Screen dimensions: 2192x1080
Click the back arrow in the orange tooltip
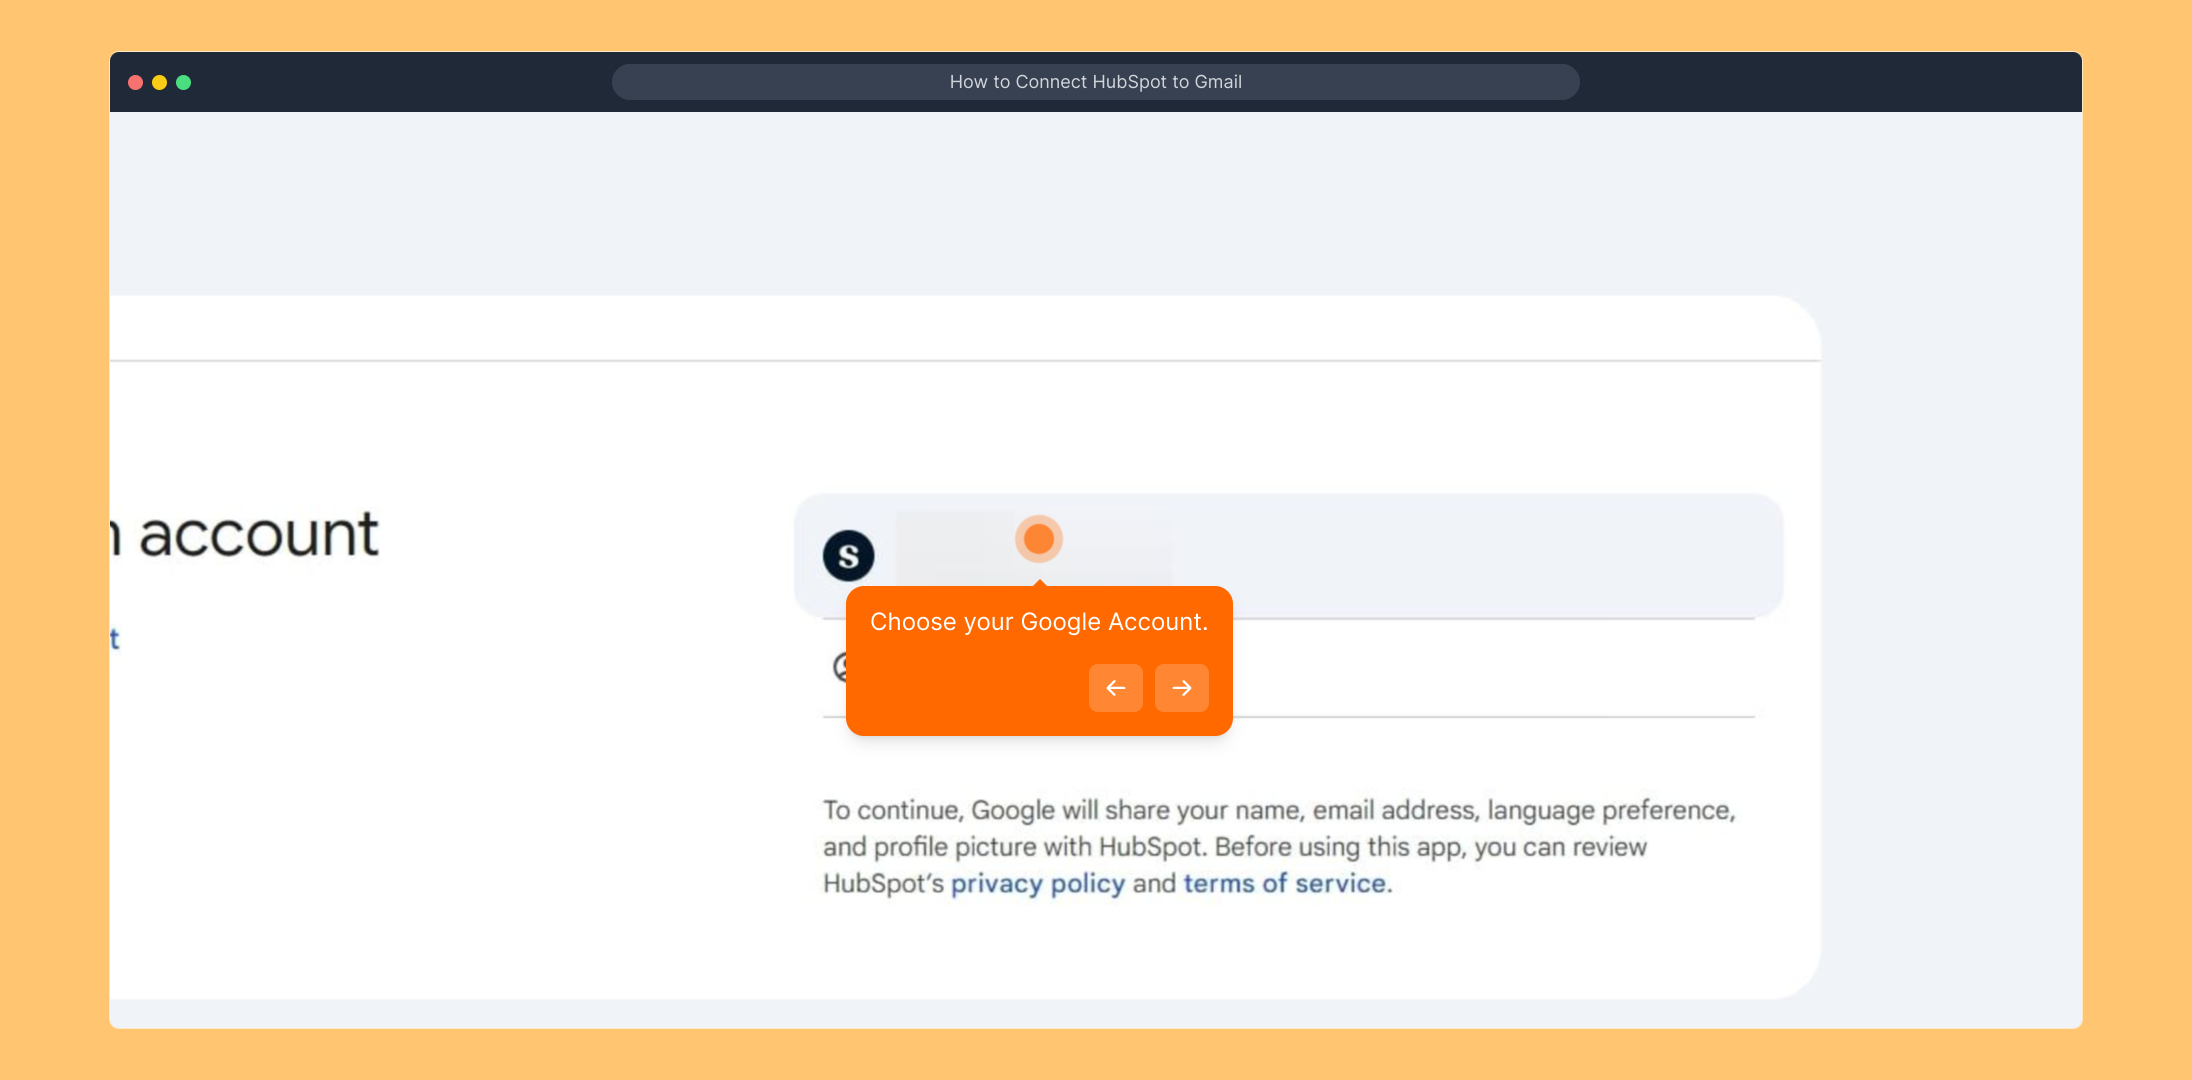pyautogui.click(x=1115, y=688)
